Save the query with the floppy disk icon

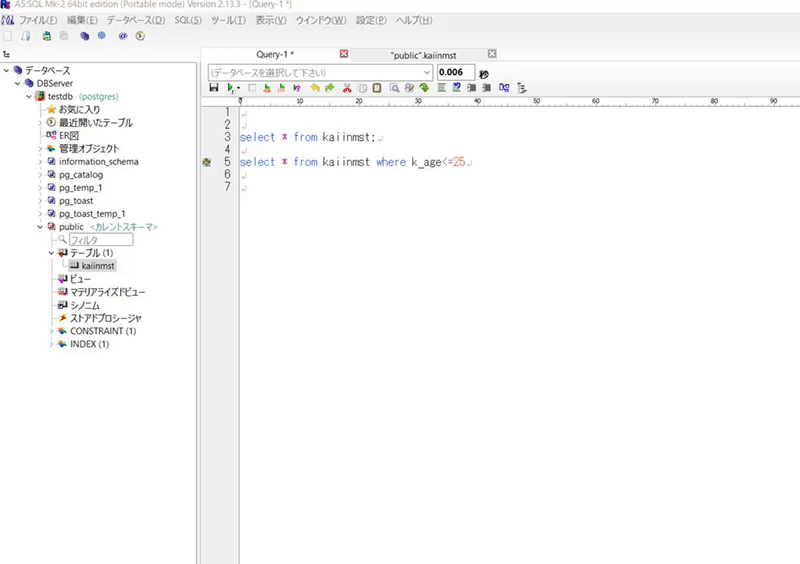214,88
